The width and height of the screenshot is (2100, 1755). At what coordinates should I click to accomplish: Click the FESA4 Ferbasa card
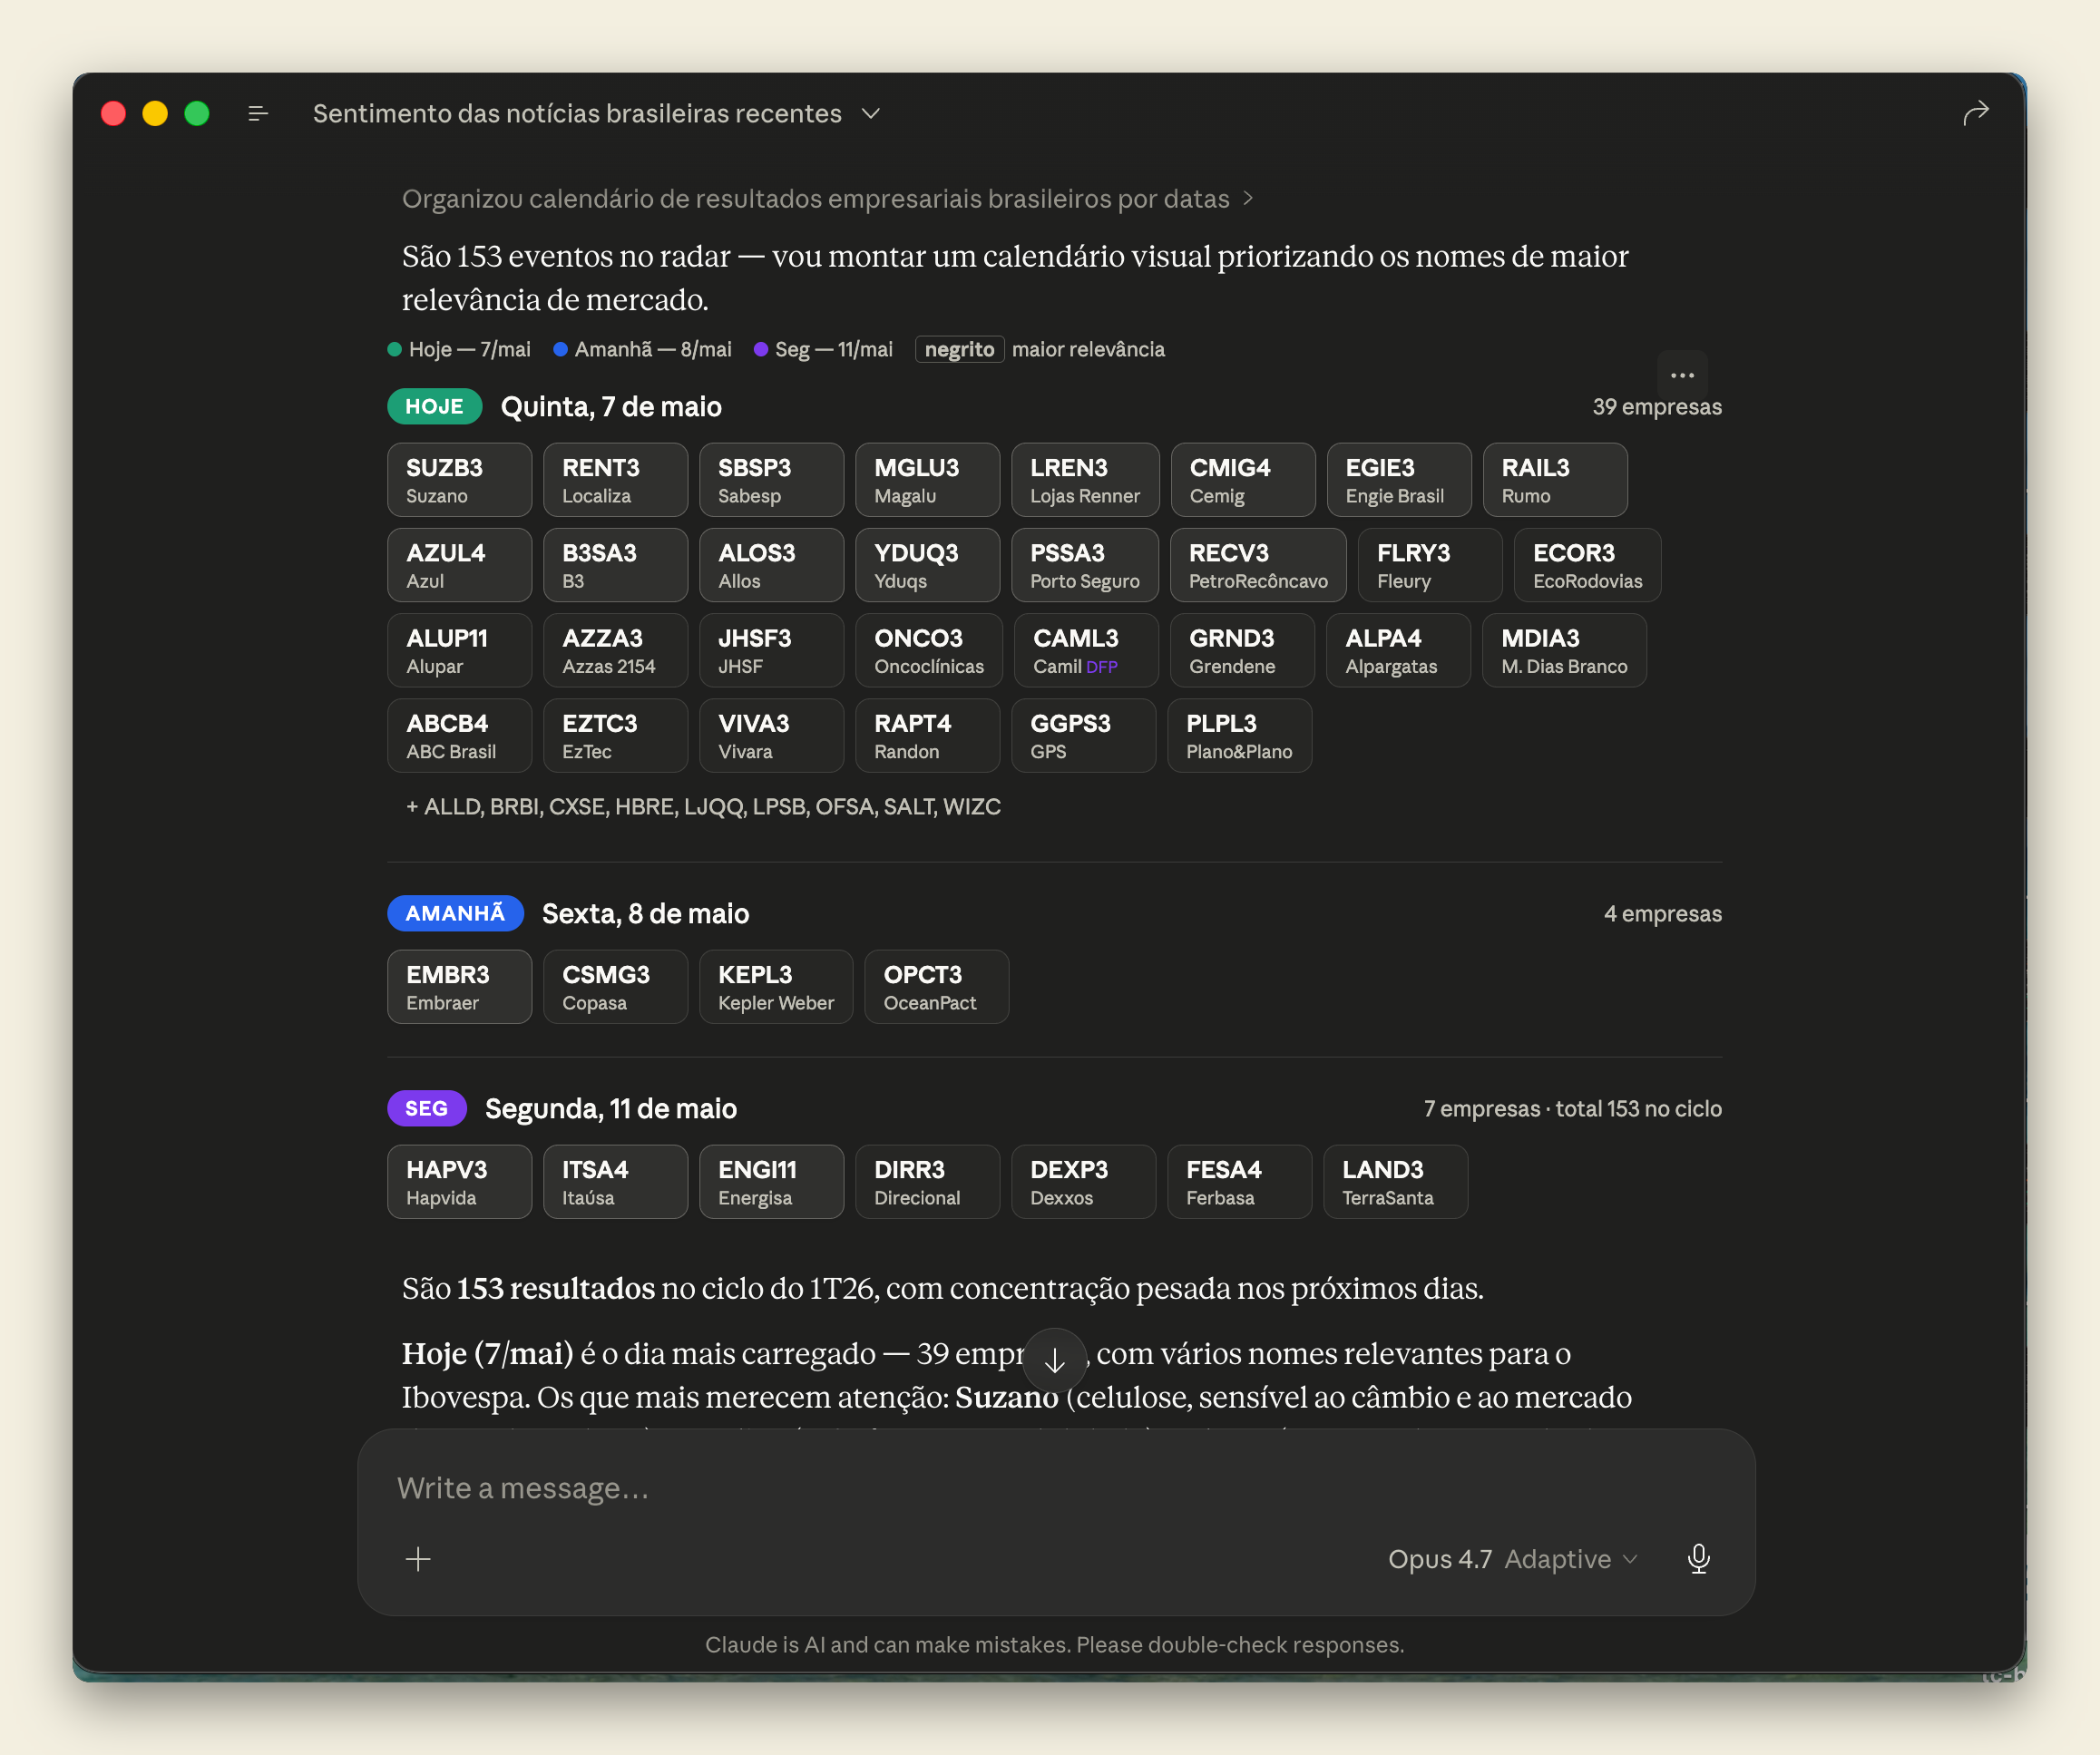click(x=1239, y=1181)
